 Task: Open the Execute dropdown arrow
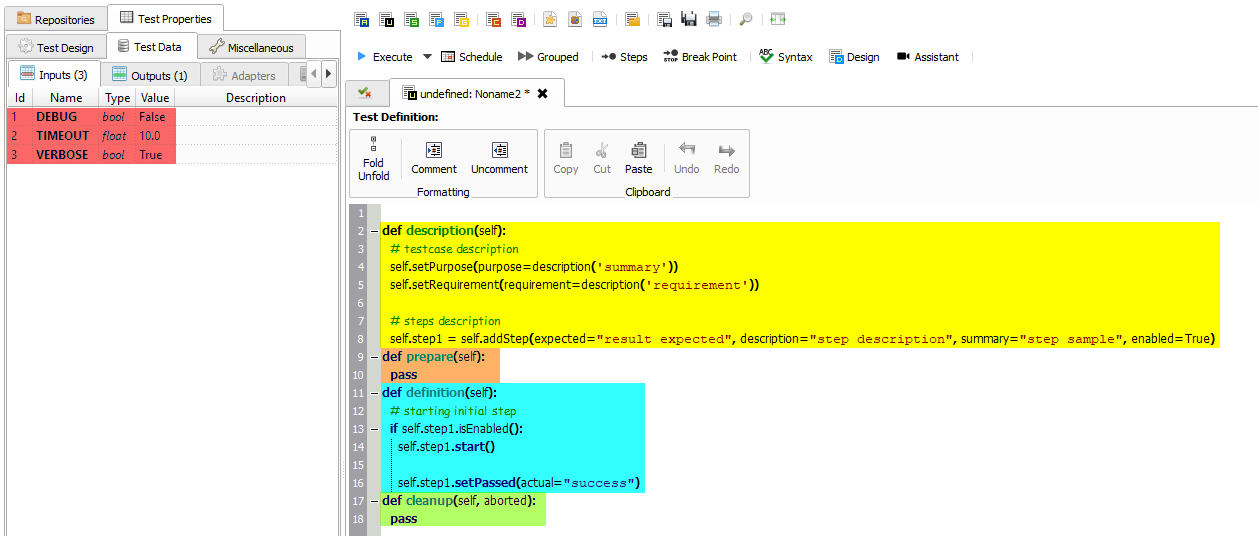(427, 57)
